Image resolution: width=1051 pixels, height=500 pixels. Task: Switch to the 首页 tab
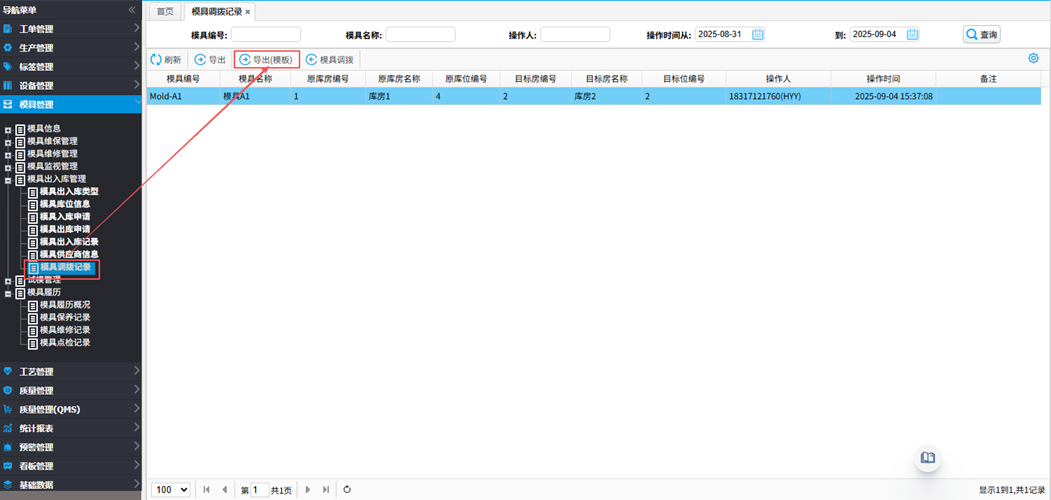tap(165, 12)
